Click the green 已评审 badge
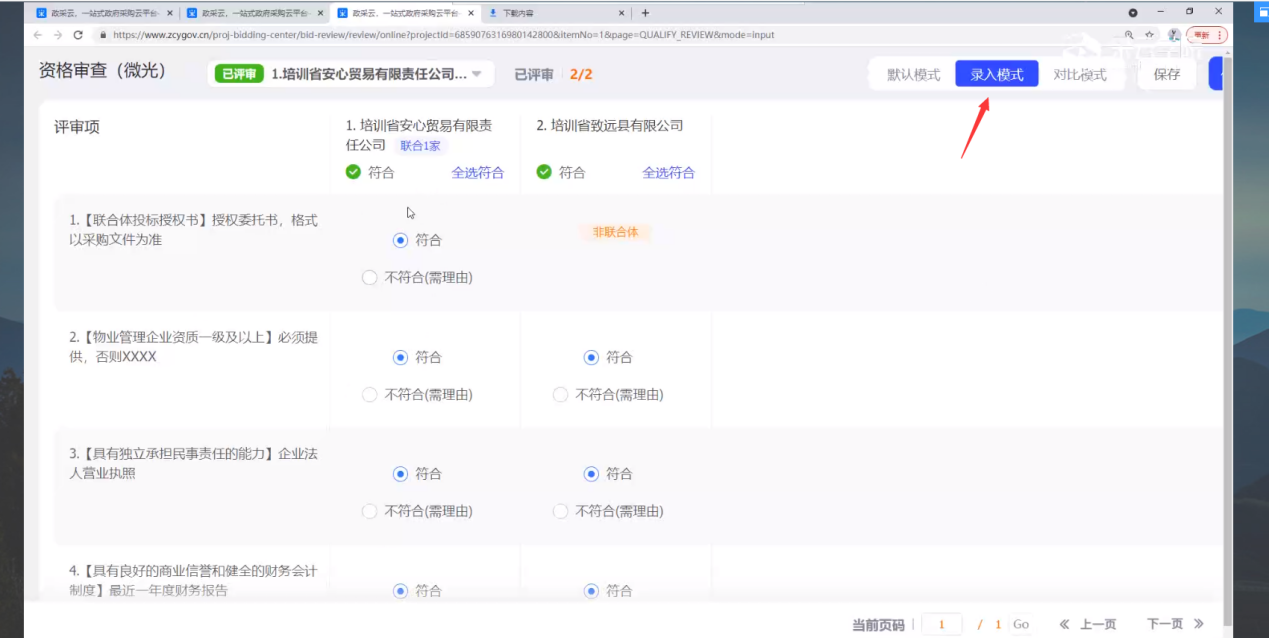Viewport: 1269px width, 638px height. pos(238,74)
